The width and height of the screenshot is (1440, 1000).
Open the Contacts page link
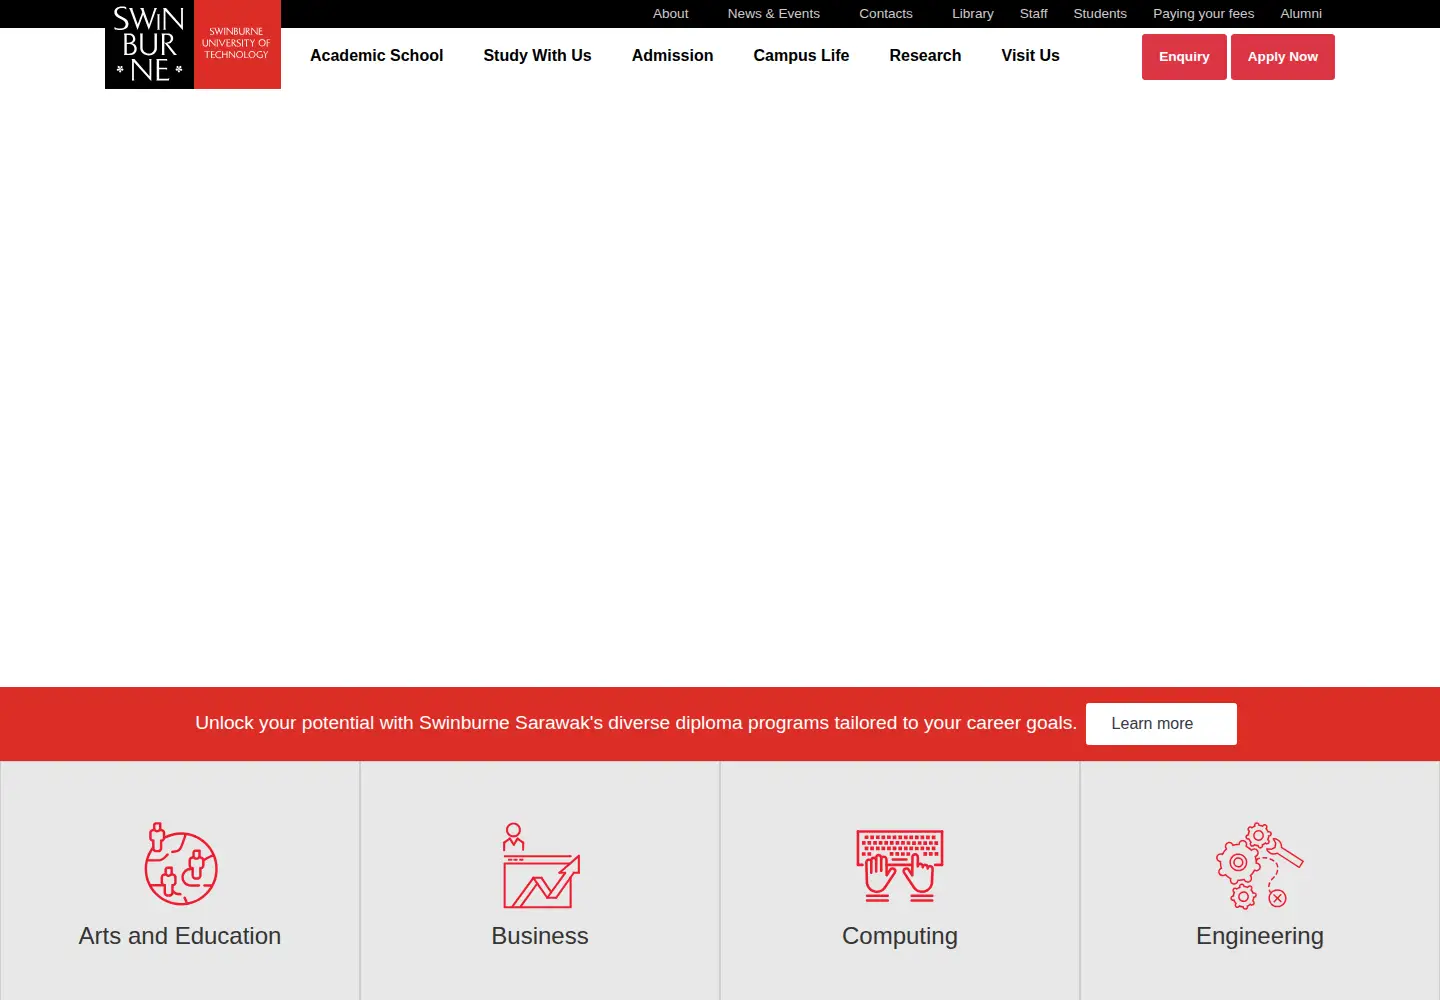[x=886, y=14]
